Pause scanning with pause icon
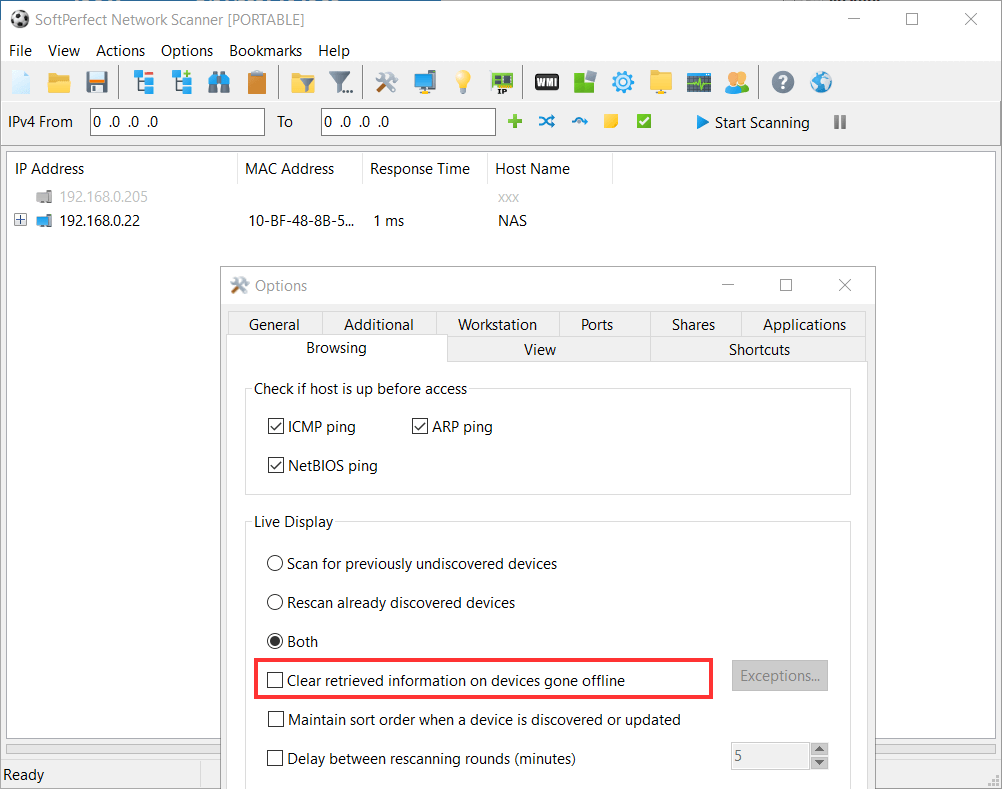 [840, 122]
